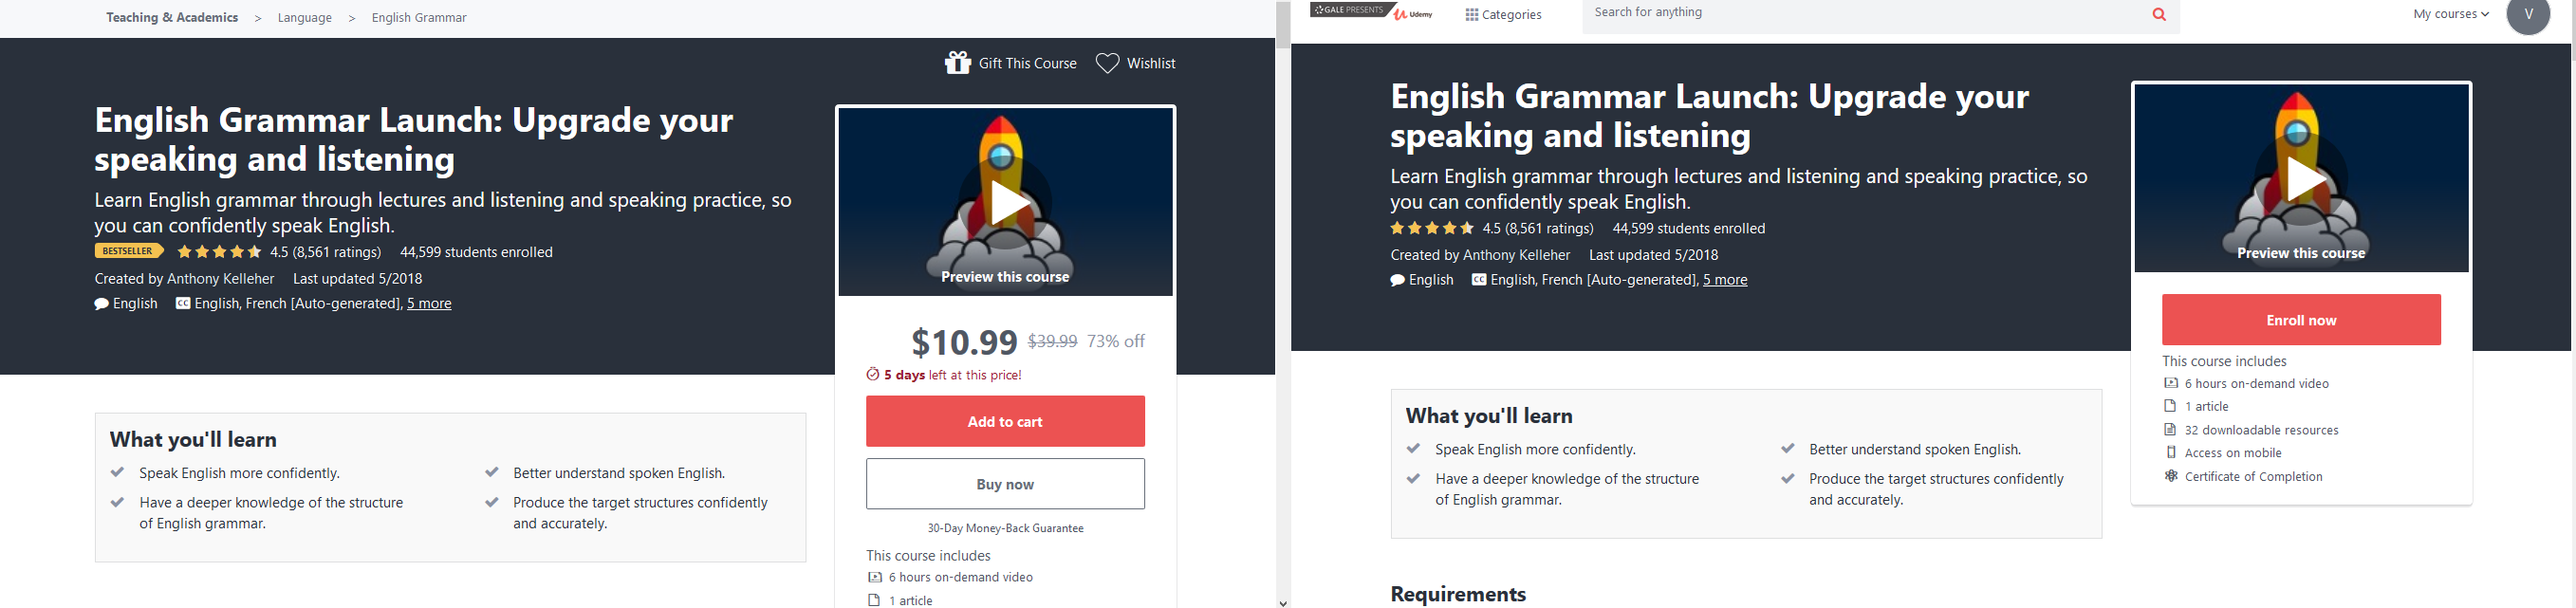Click the Search for anything field

click(1860, 14)
